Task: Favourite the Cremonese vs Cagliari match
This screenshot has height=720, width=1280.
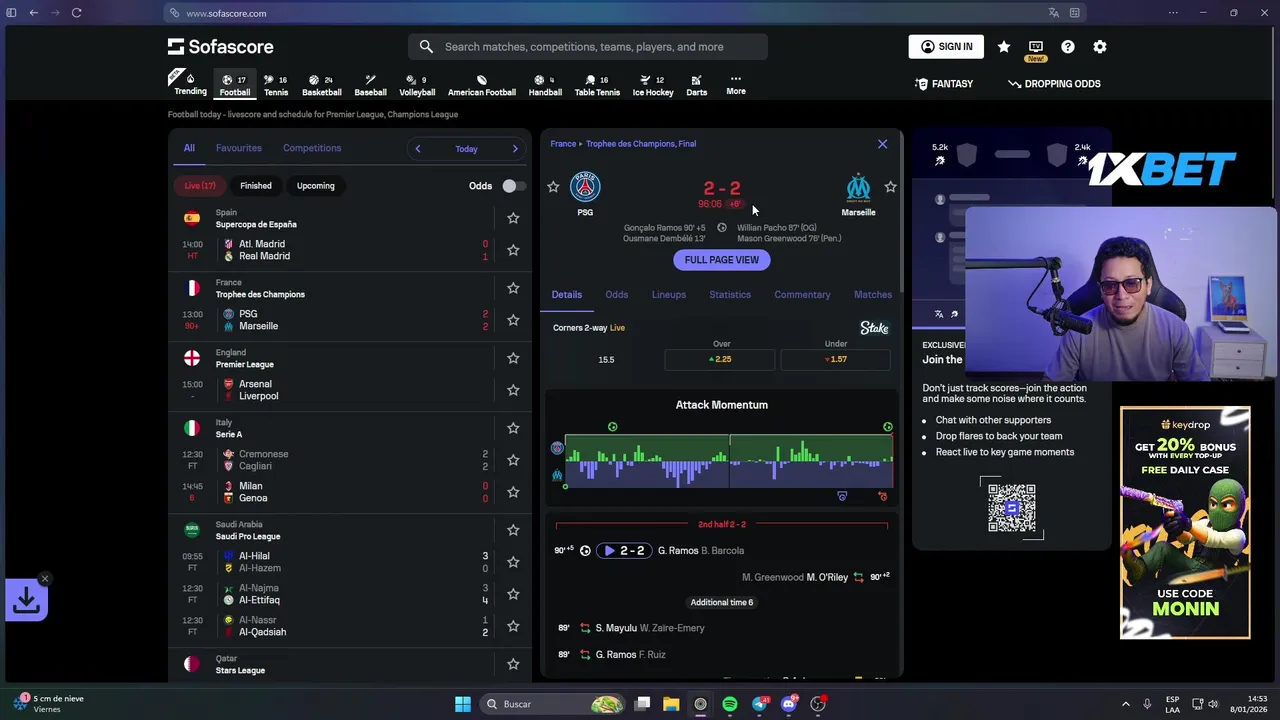Action: (513, 460)
